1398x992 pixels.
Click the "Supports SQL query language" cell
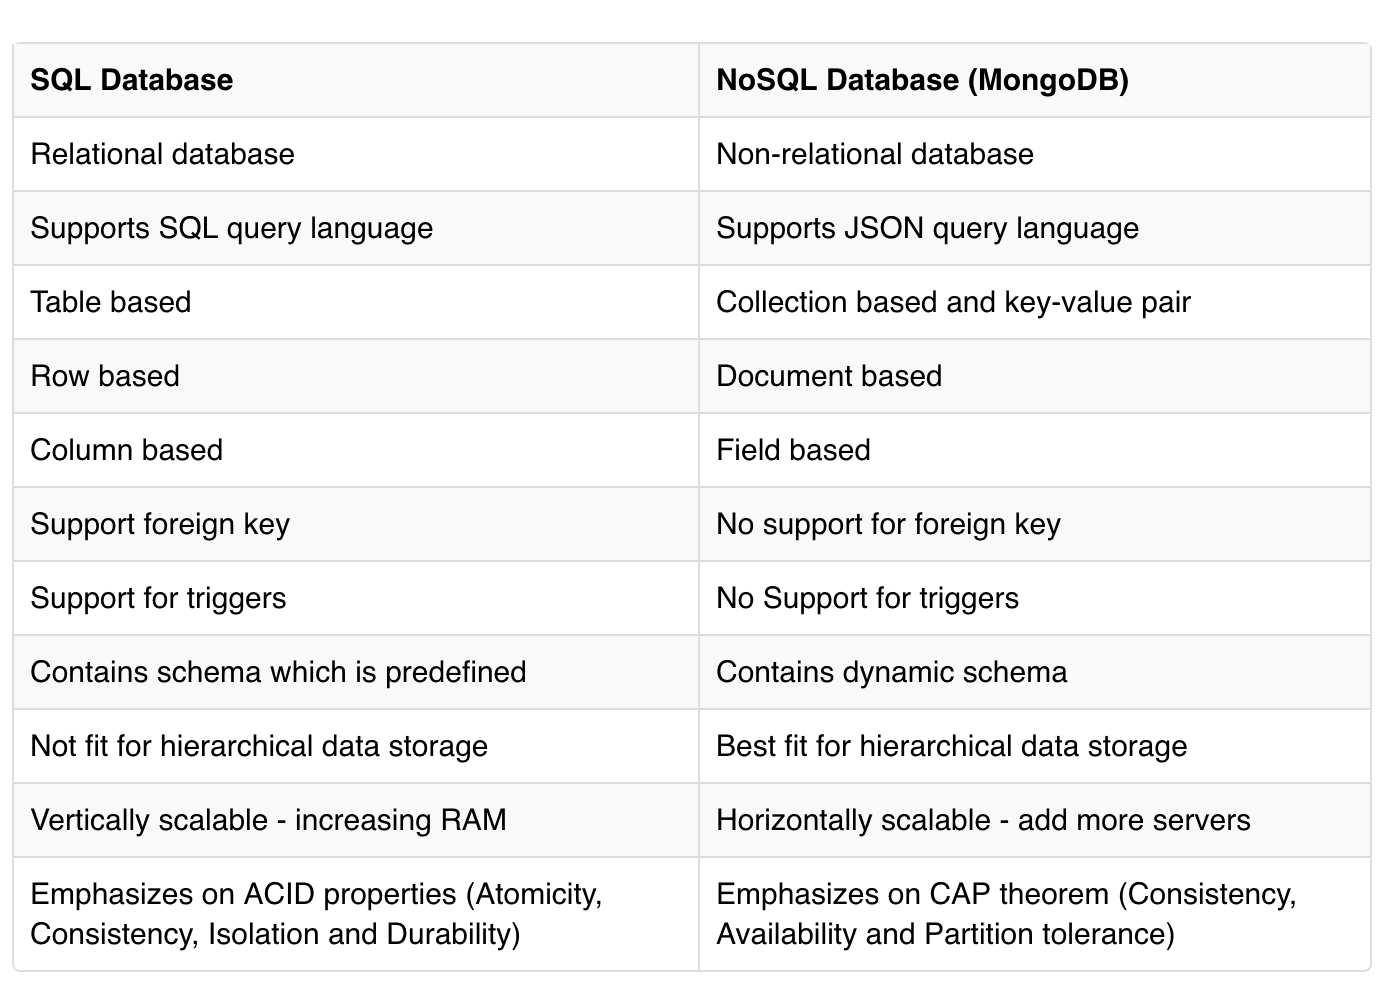[x=232, y=228]
